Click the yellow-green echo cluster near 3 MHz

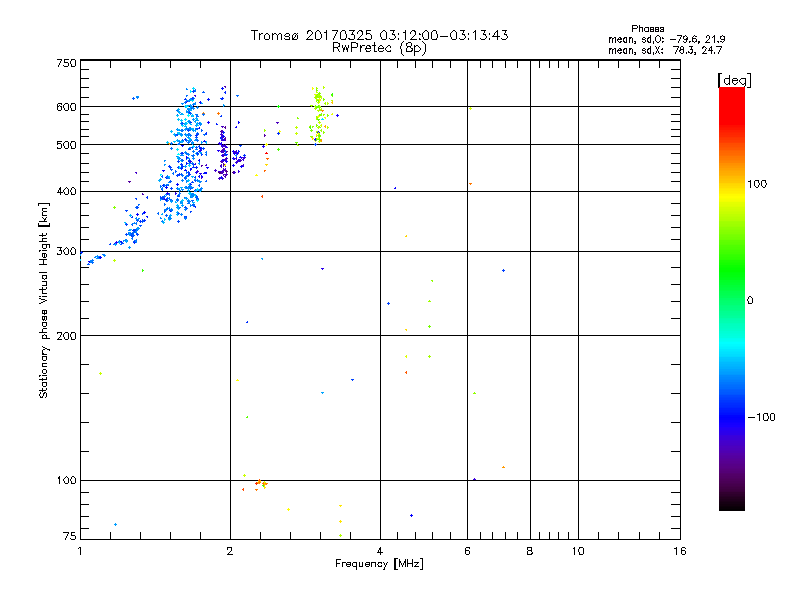point(318,115)
